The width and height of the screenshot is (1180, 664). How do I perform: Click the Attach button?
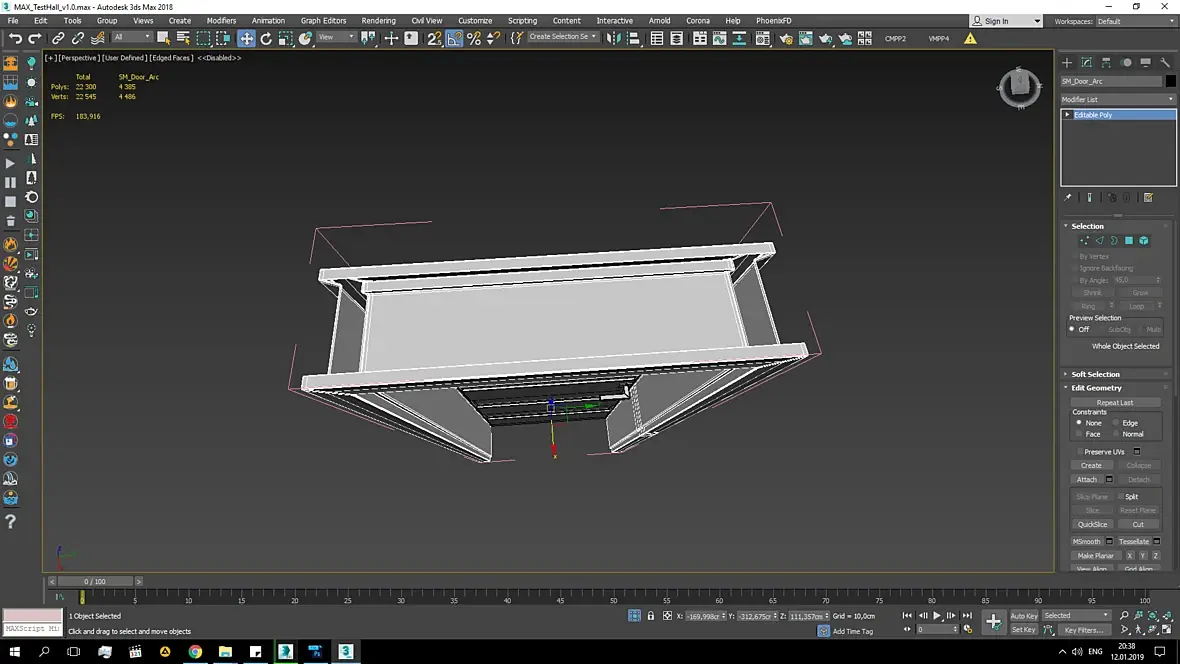(1086, 480)
